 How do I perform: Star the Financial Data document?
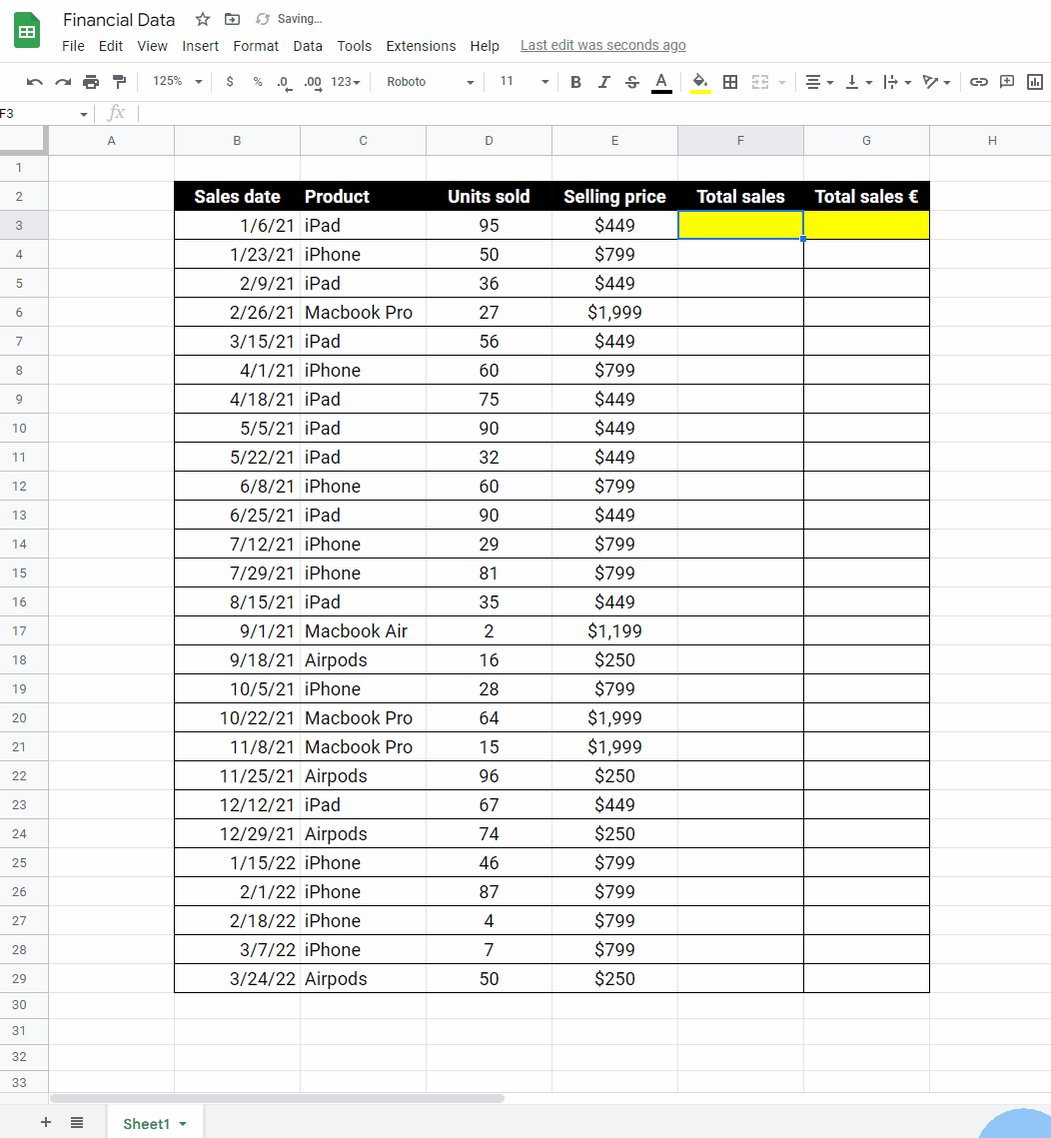[203, 20]
